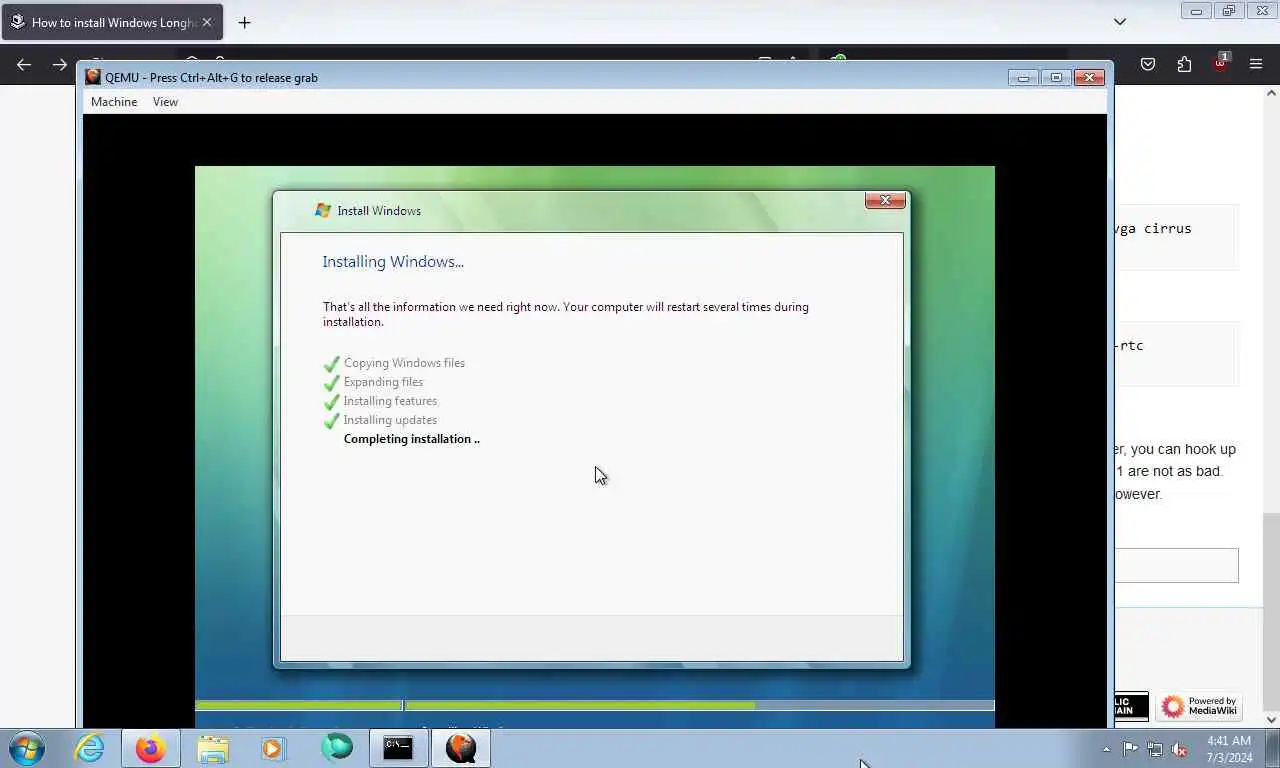The height and width of the screenshot is (768, 1280).
Task: Open Action Center flag in system tray
Action: (x=1130, y=749)
